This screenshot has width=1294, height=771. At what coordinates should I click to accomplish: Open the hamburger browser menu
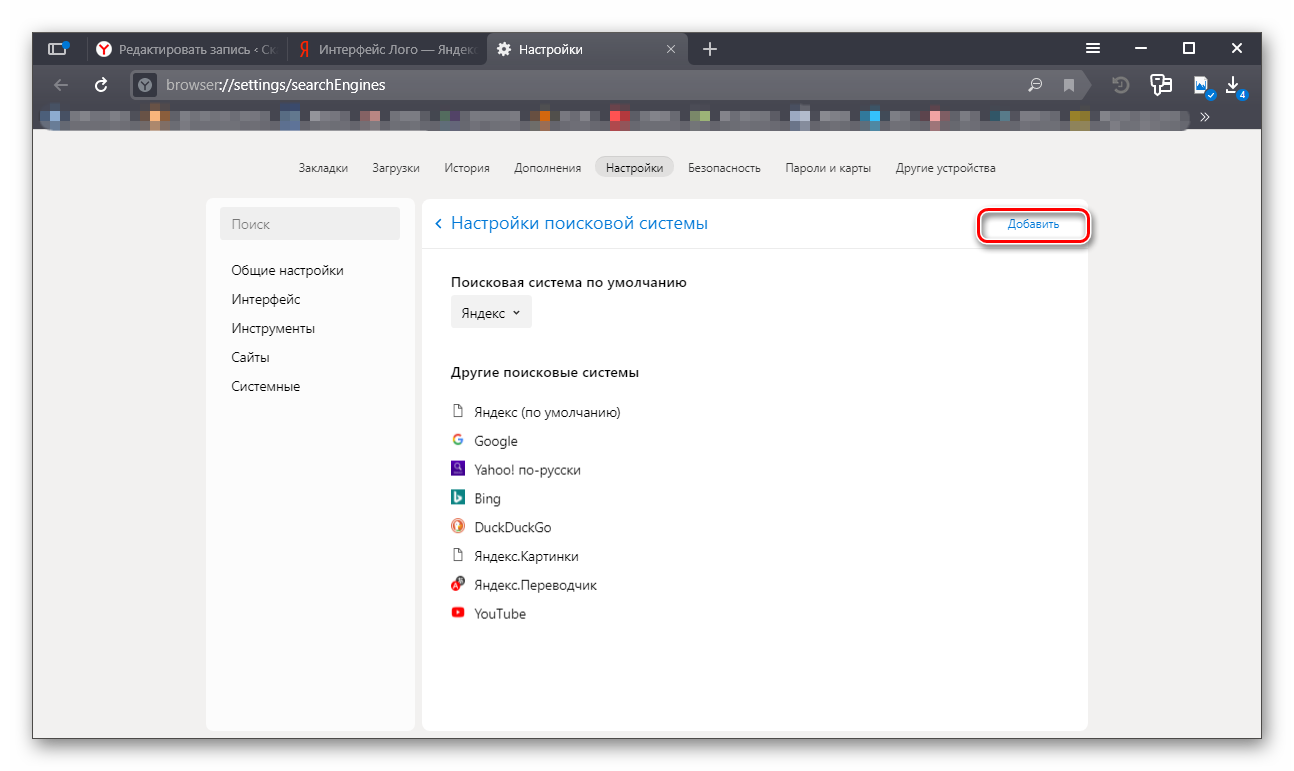(1093, 48)
